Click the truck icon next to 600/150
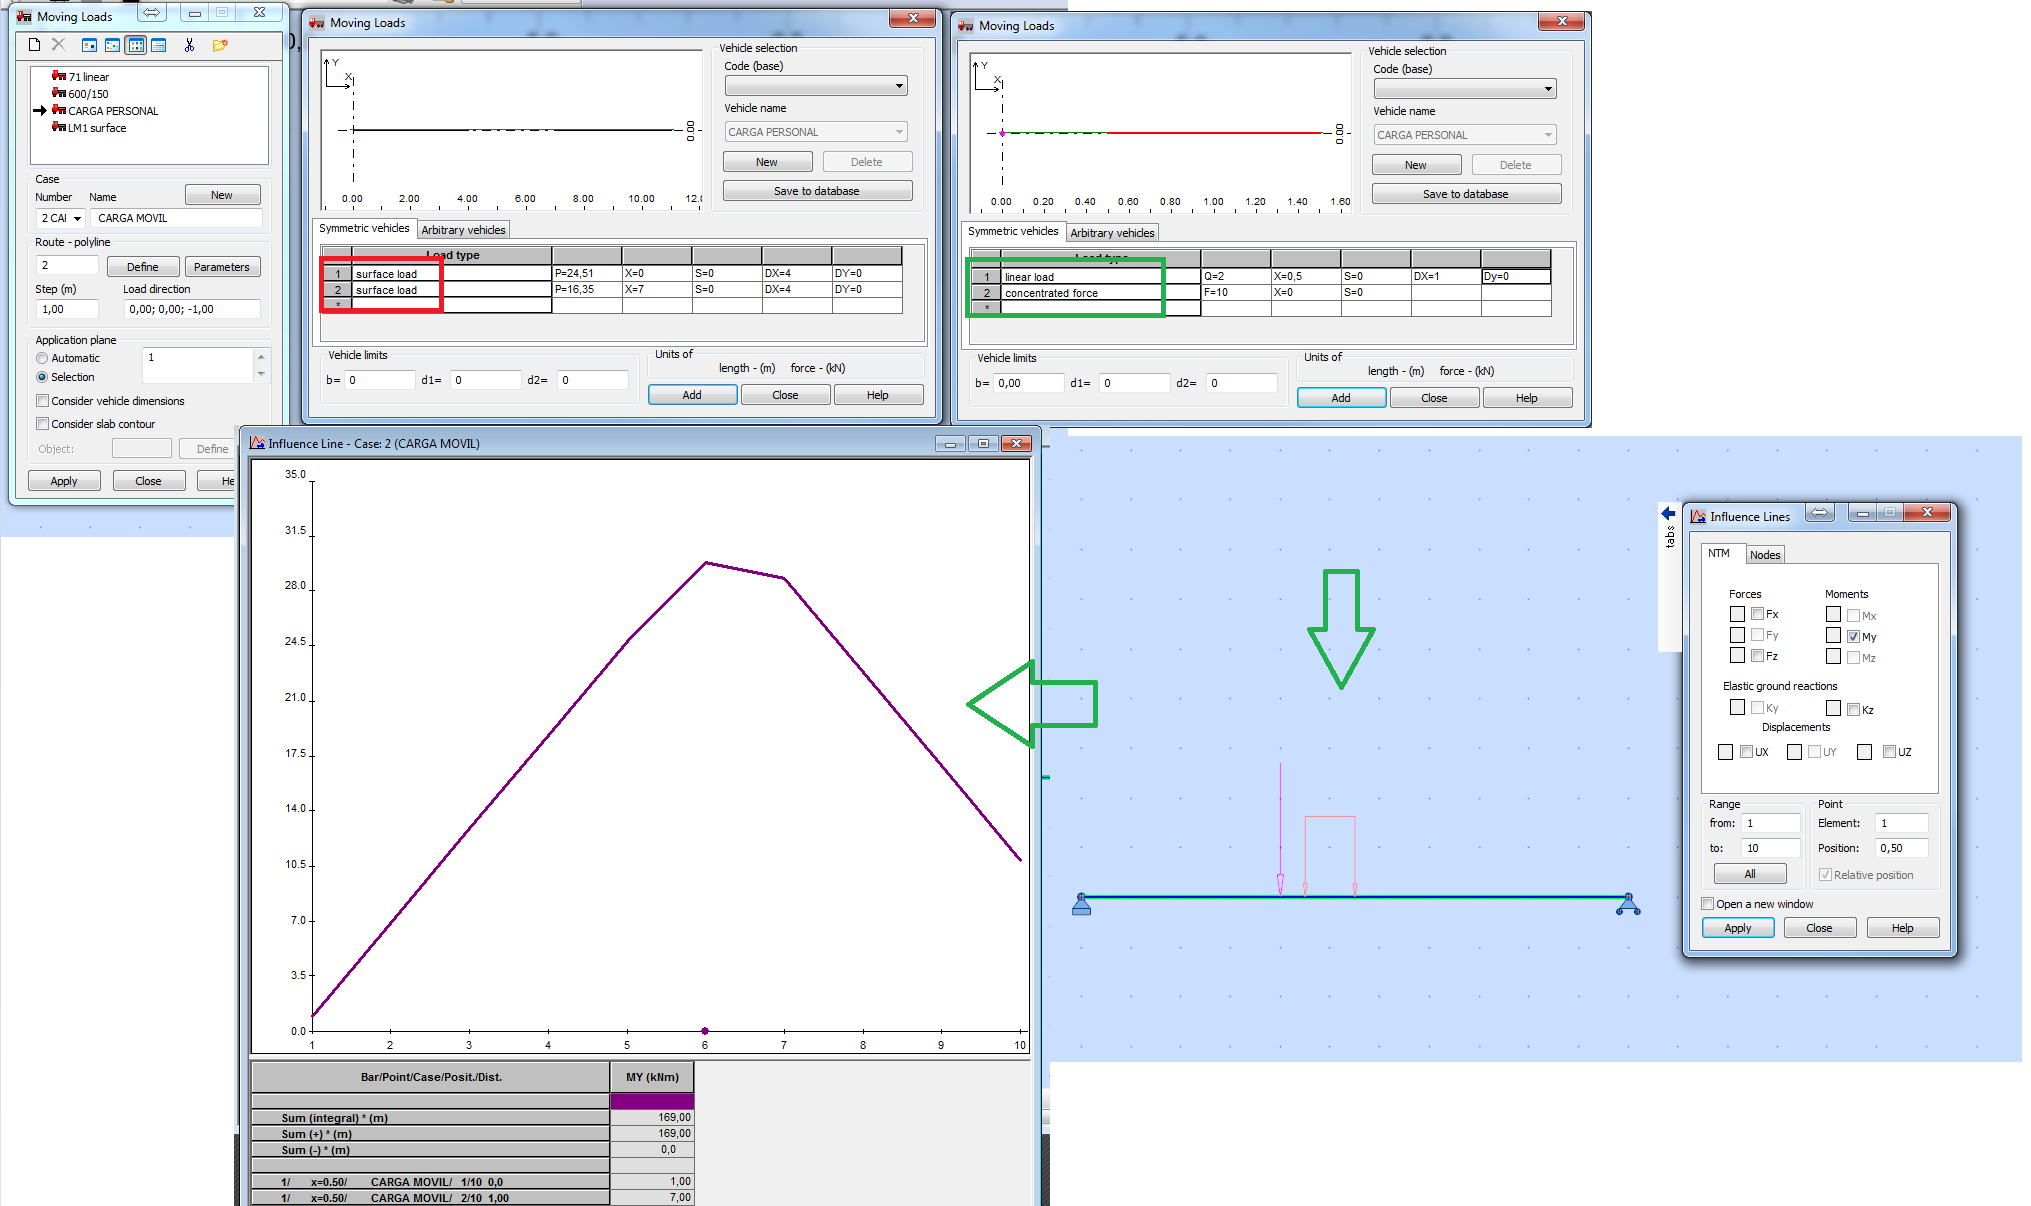2031x1206 pixels. click(59, 93)
